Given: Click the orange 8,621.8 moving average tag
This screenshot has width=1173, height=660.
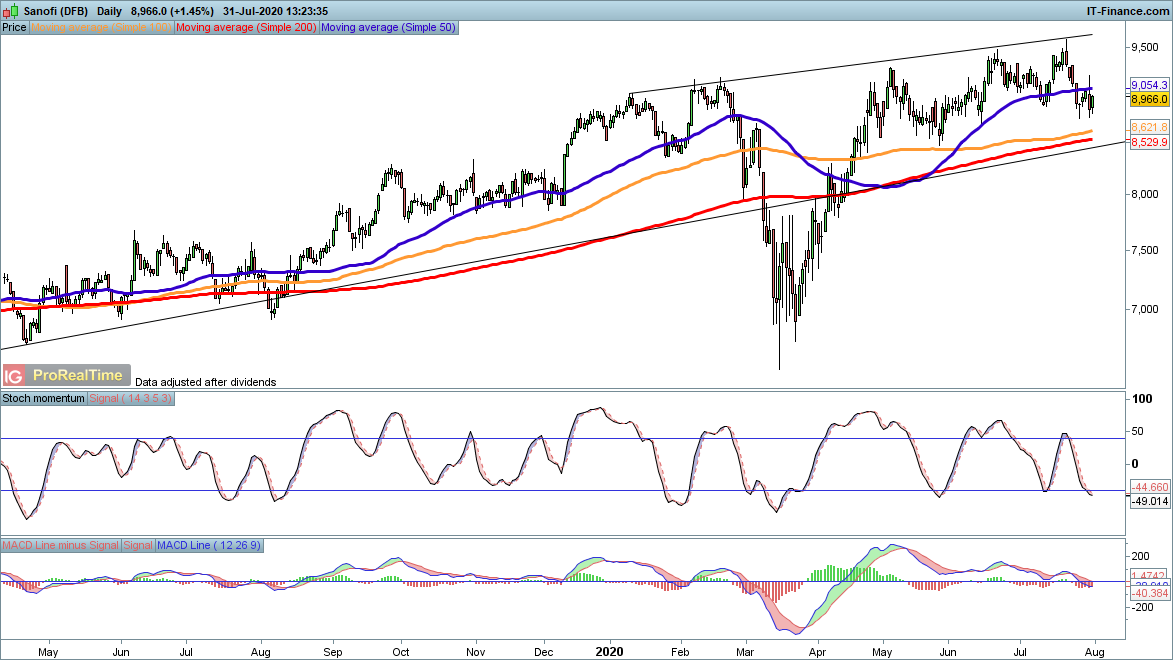Looking at the screenshot, I should 1149,128.
